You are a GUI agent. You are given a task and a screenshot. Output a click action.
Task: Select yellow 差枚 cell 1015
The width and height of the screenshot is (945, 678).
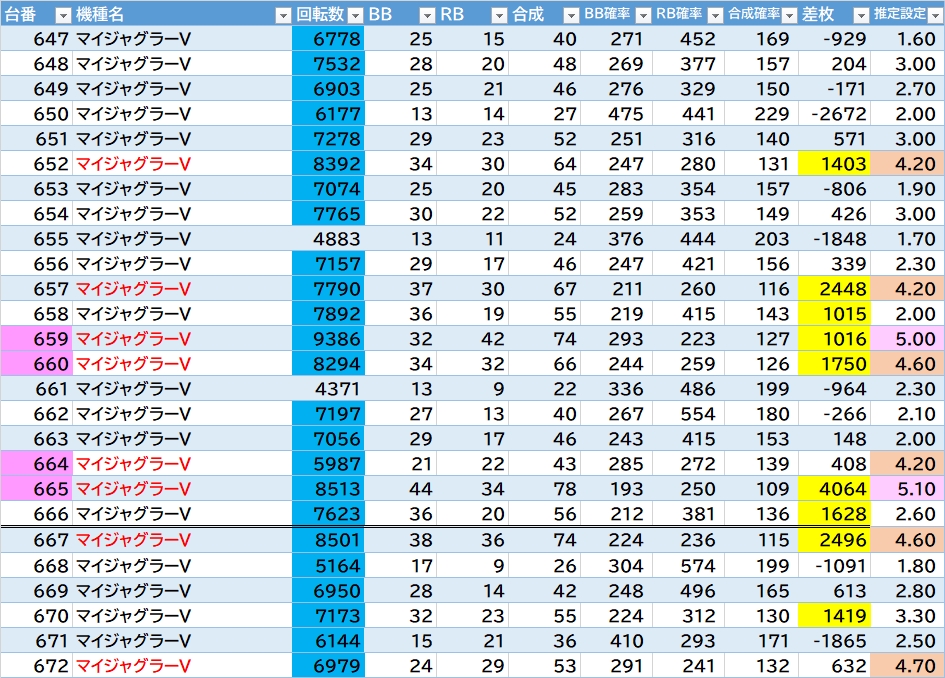click(x=834, y=313)
